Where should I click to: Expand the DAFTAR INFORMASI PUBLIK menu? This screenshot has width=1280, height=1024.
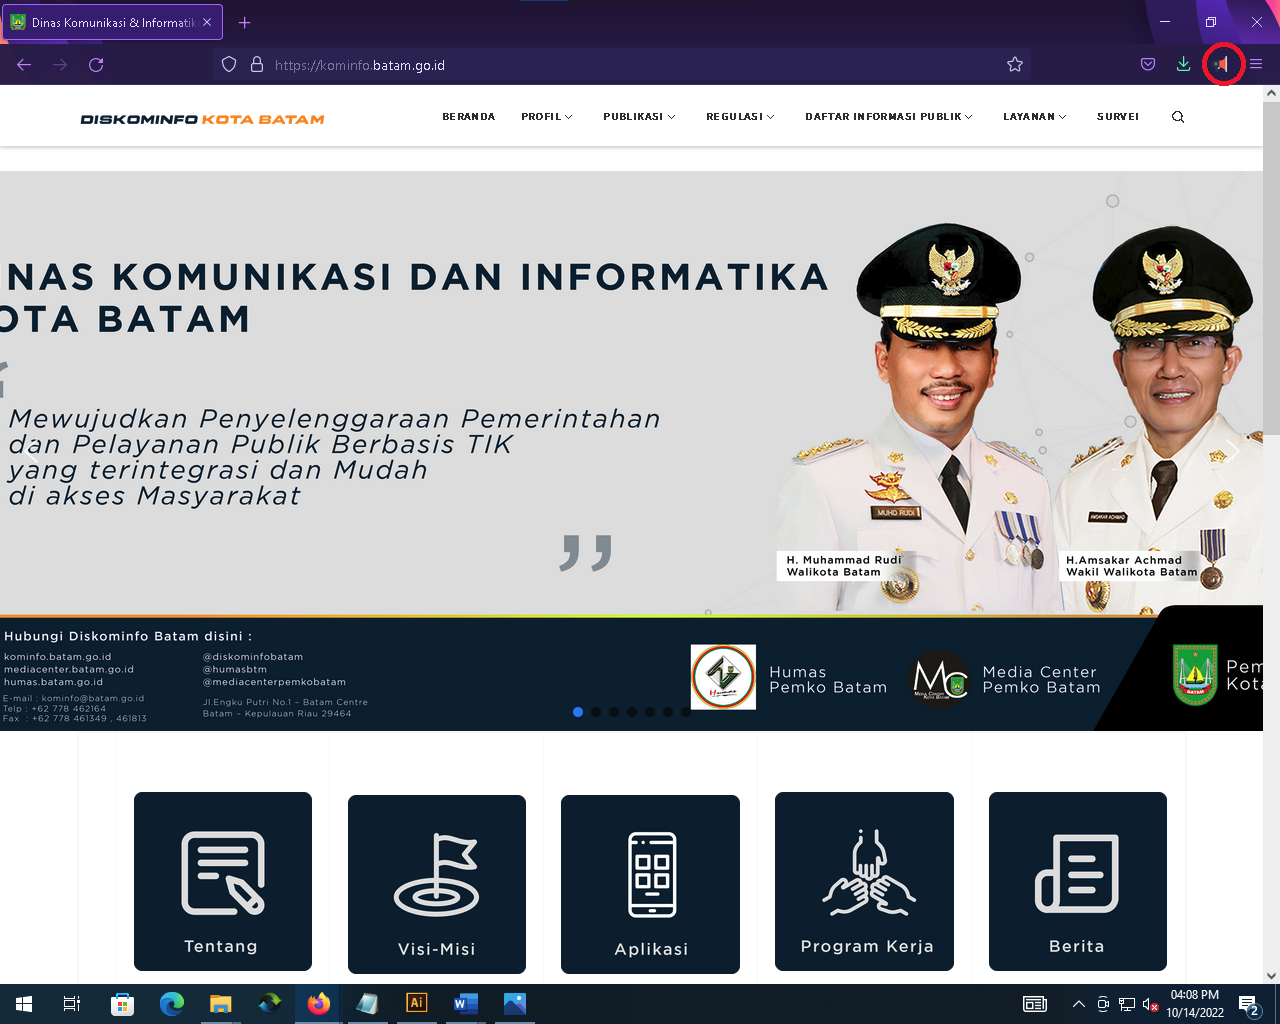click(889, 117)
